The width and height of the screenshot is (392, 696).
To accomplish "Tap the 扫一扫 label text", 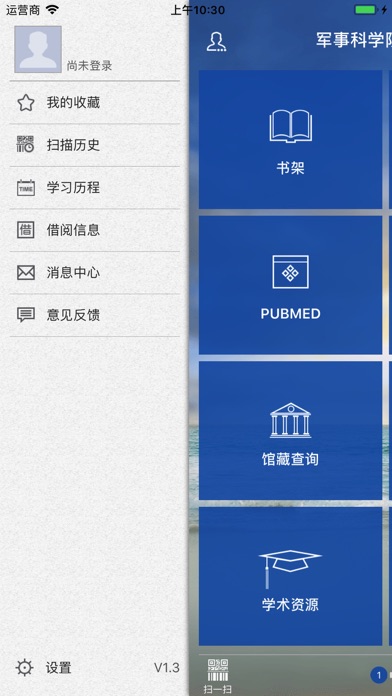I will coord(218,689).
